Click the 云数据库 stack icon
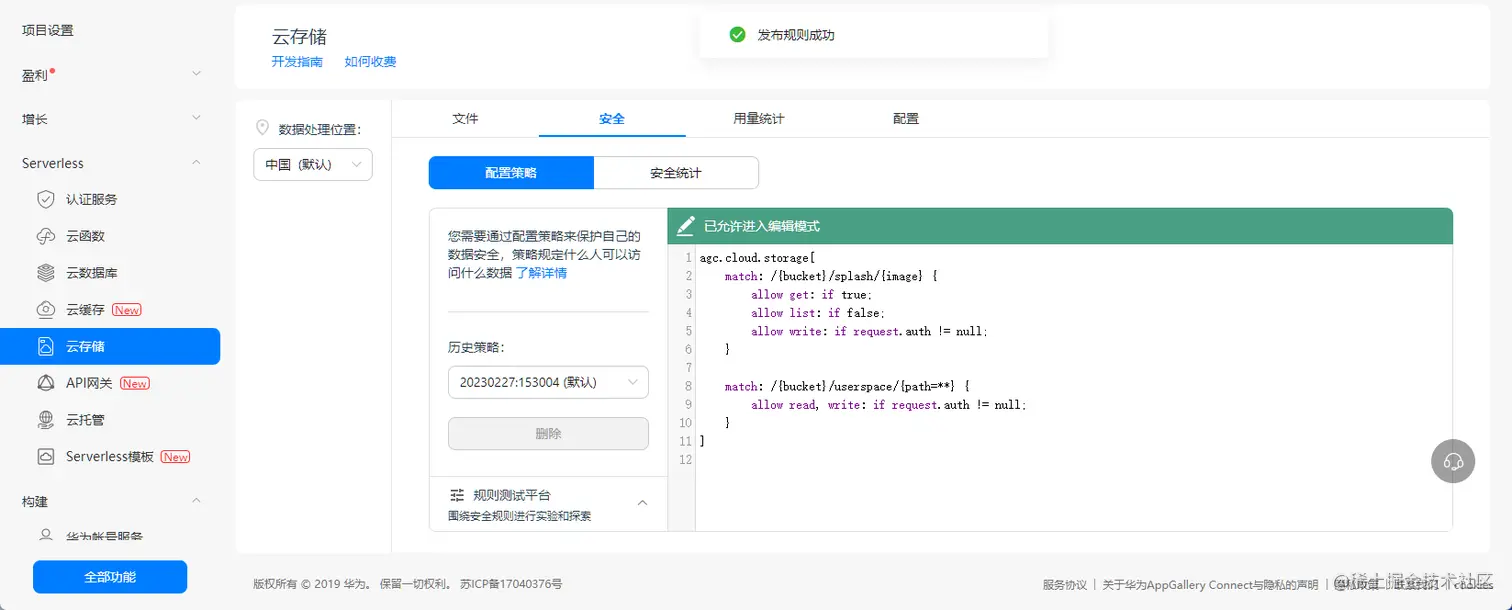The image size is (1512, 610). click(x=45, y=273)
